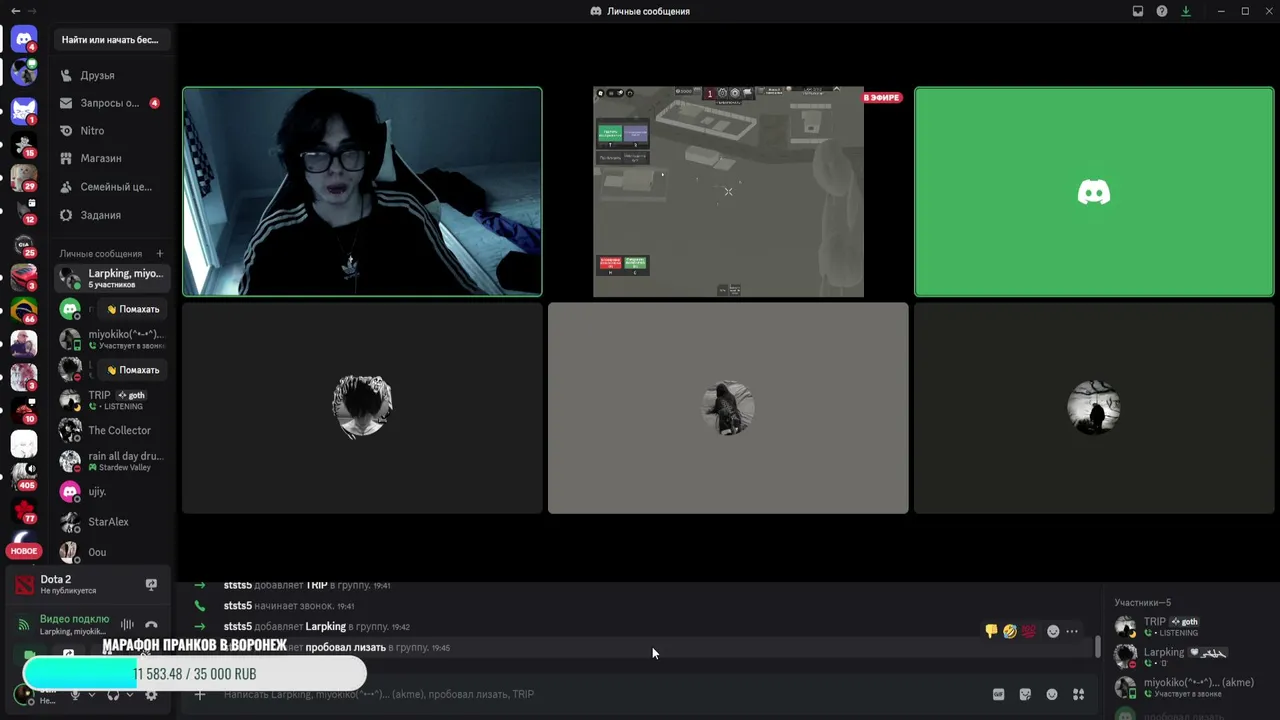
Task: Click the НОВОЕ new mentions pill
Action: (x=24, y=551)
